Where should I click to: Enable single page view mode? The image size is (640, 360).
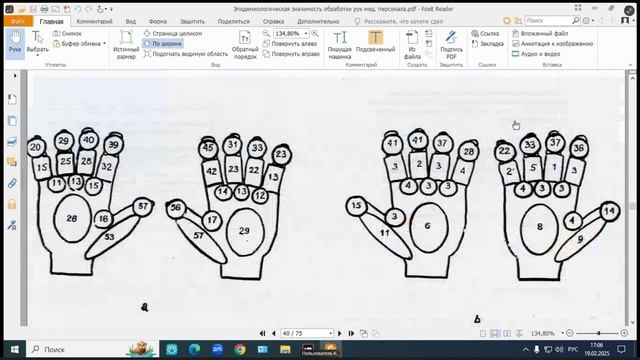pos(483,333)
